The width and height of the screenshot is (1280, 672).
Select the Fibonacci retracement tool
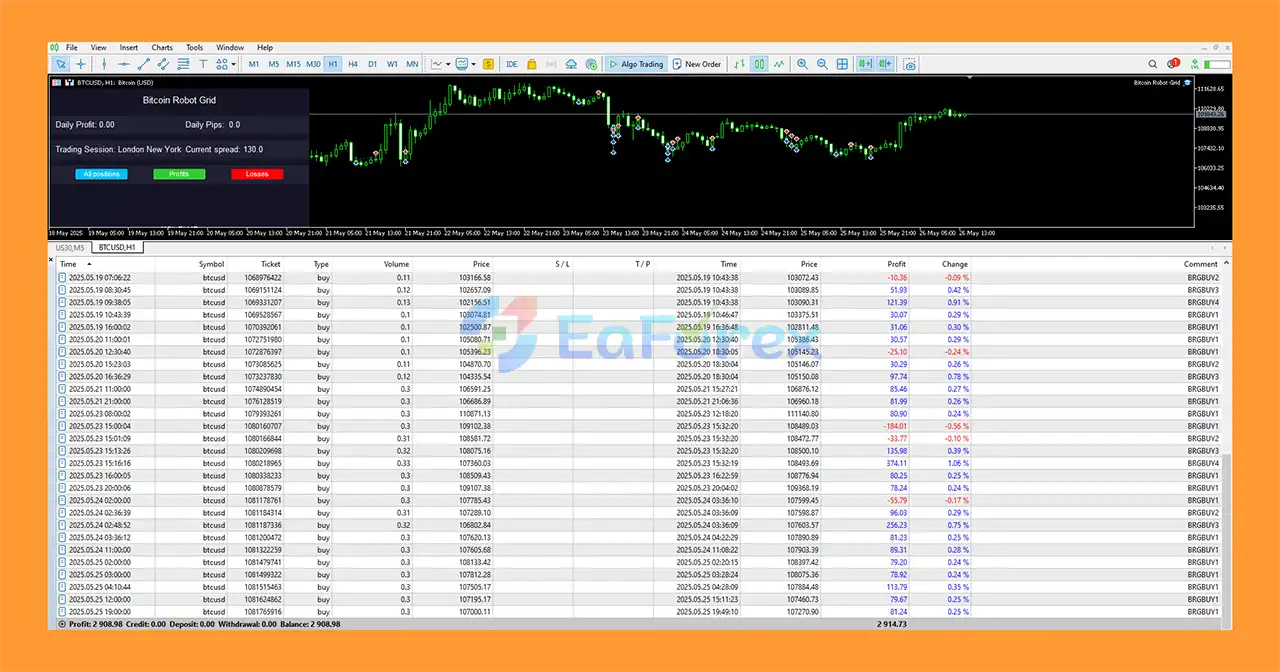coord(183,64)
